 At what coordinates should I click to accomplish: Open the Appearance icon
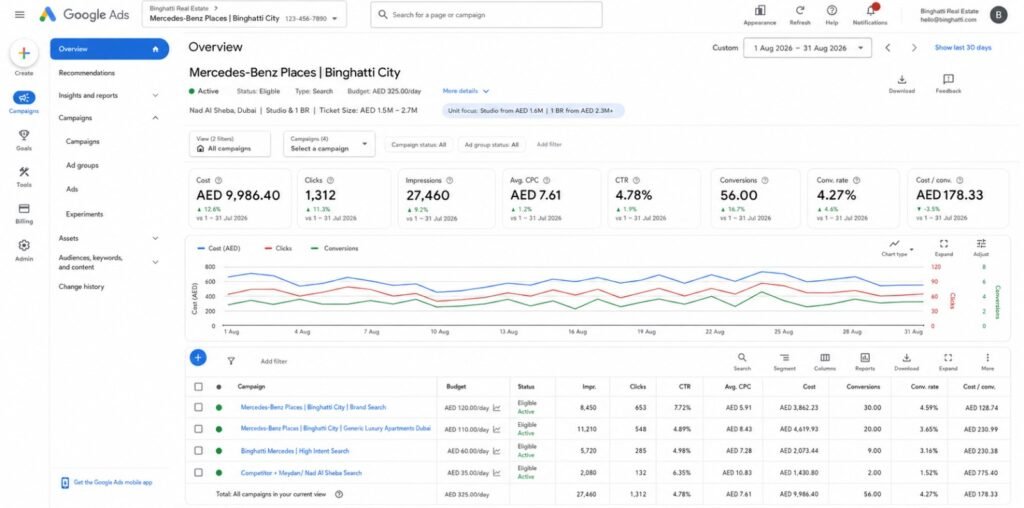[x=760, y=10]
